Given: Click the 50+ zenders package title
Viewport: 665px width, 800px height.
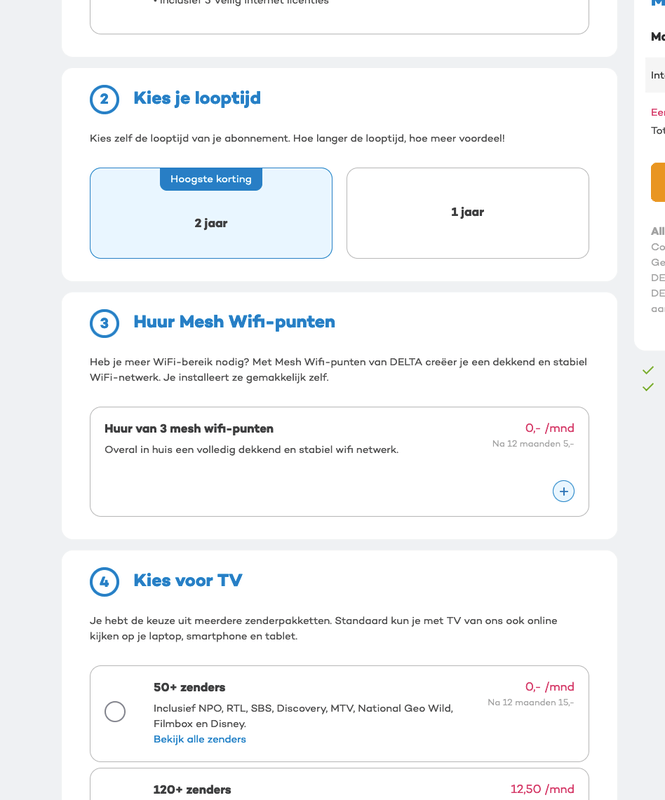Looking at the screenshot, I should click(189, 687).
